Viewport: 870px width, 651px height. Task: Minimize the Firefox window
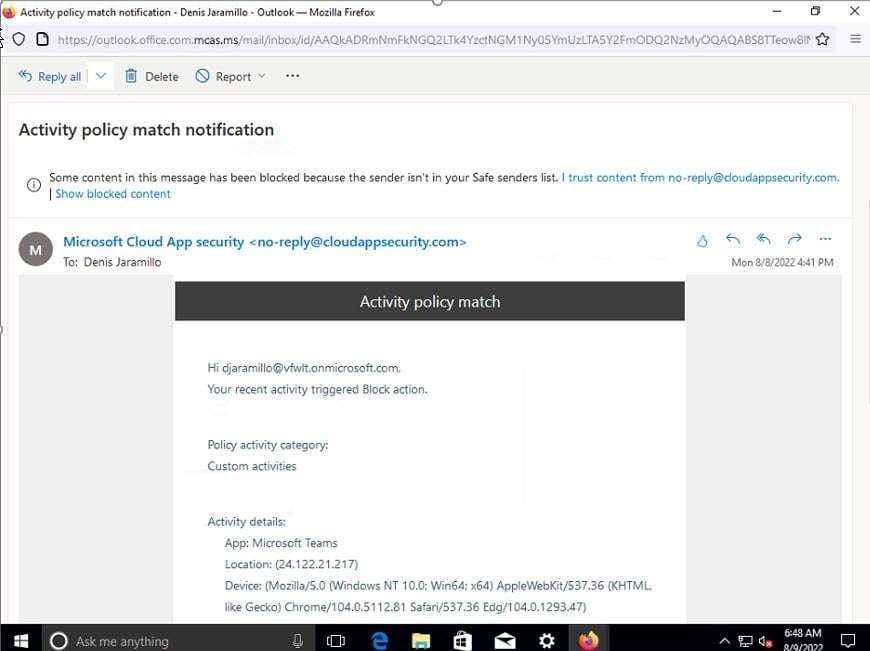point(777,11)
